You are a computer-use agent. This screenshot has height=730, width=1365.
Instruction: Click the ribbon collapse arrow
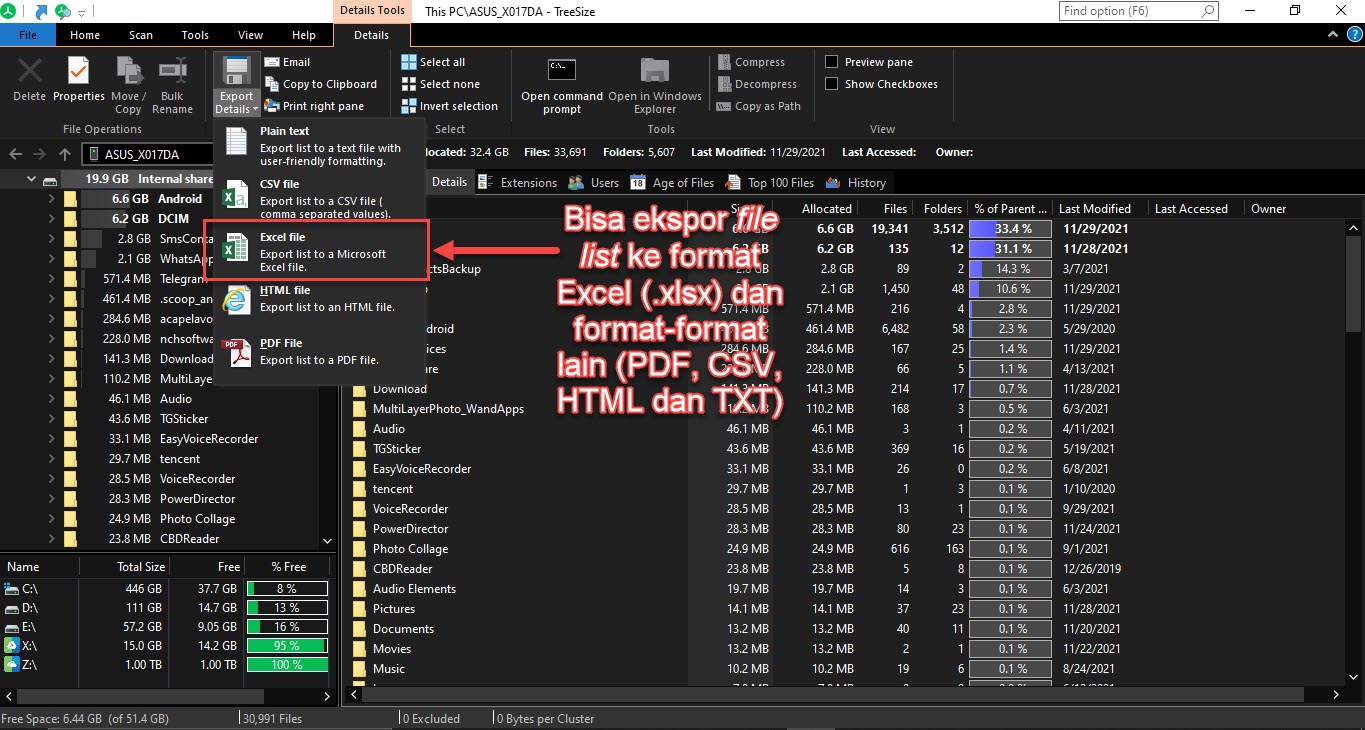(1331, 35)
